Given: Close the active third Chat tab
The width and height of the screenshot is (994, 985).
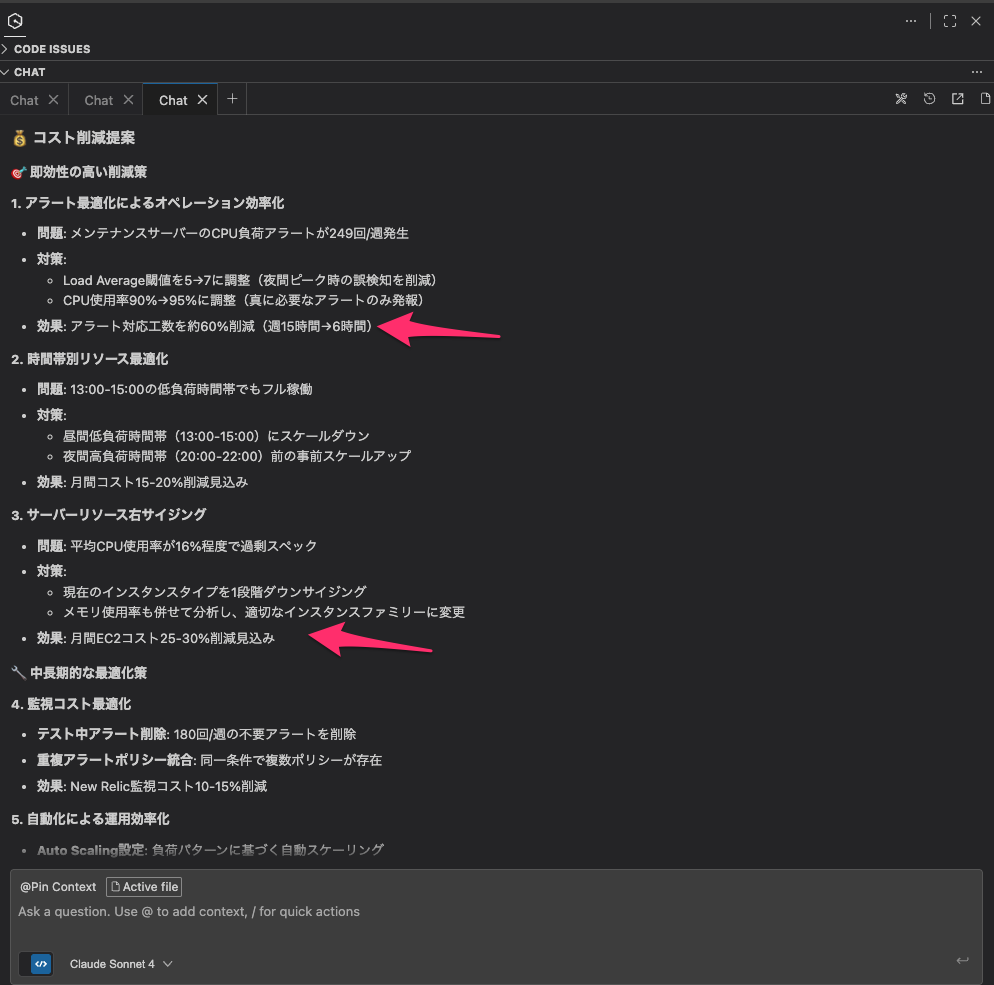Looking at the screenshot, I should point(202,100).
